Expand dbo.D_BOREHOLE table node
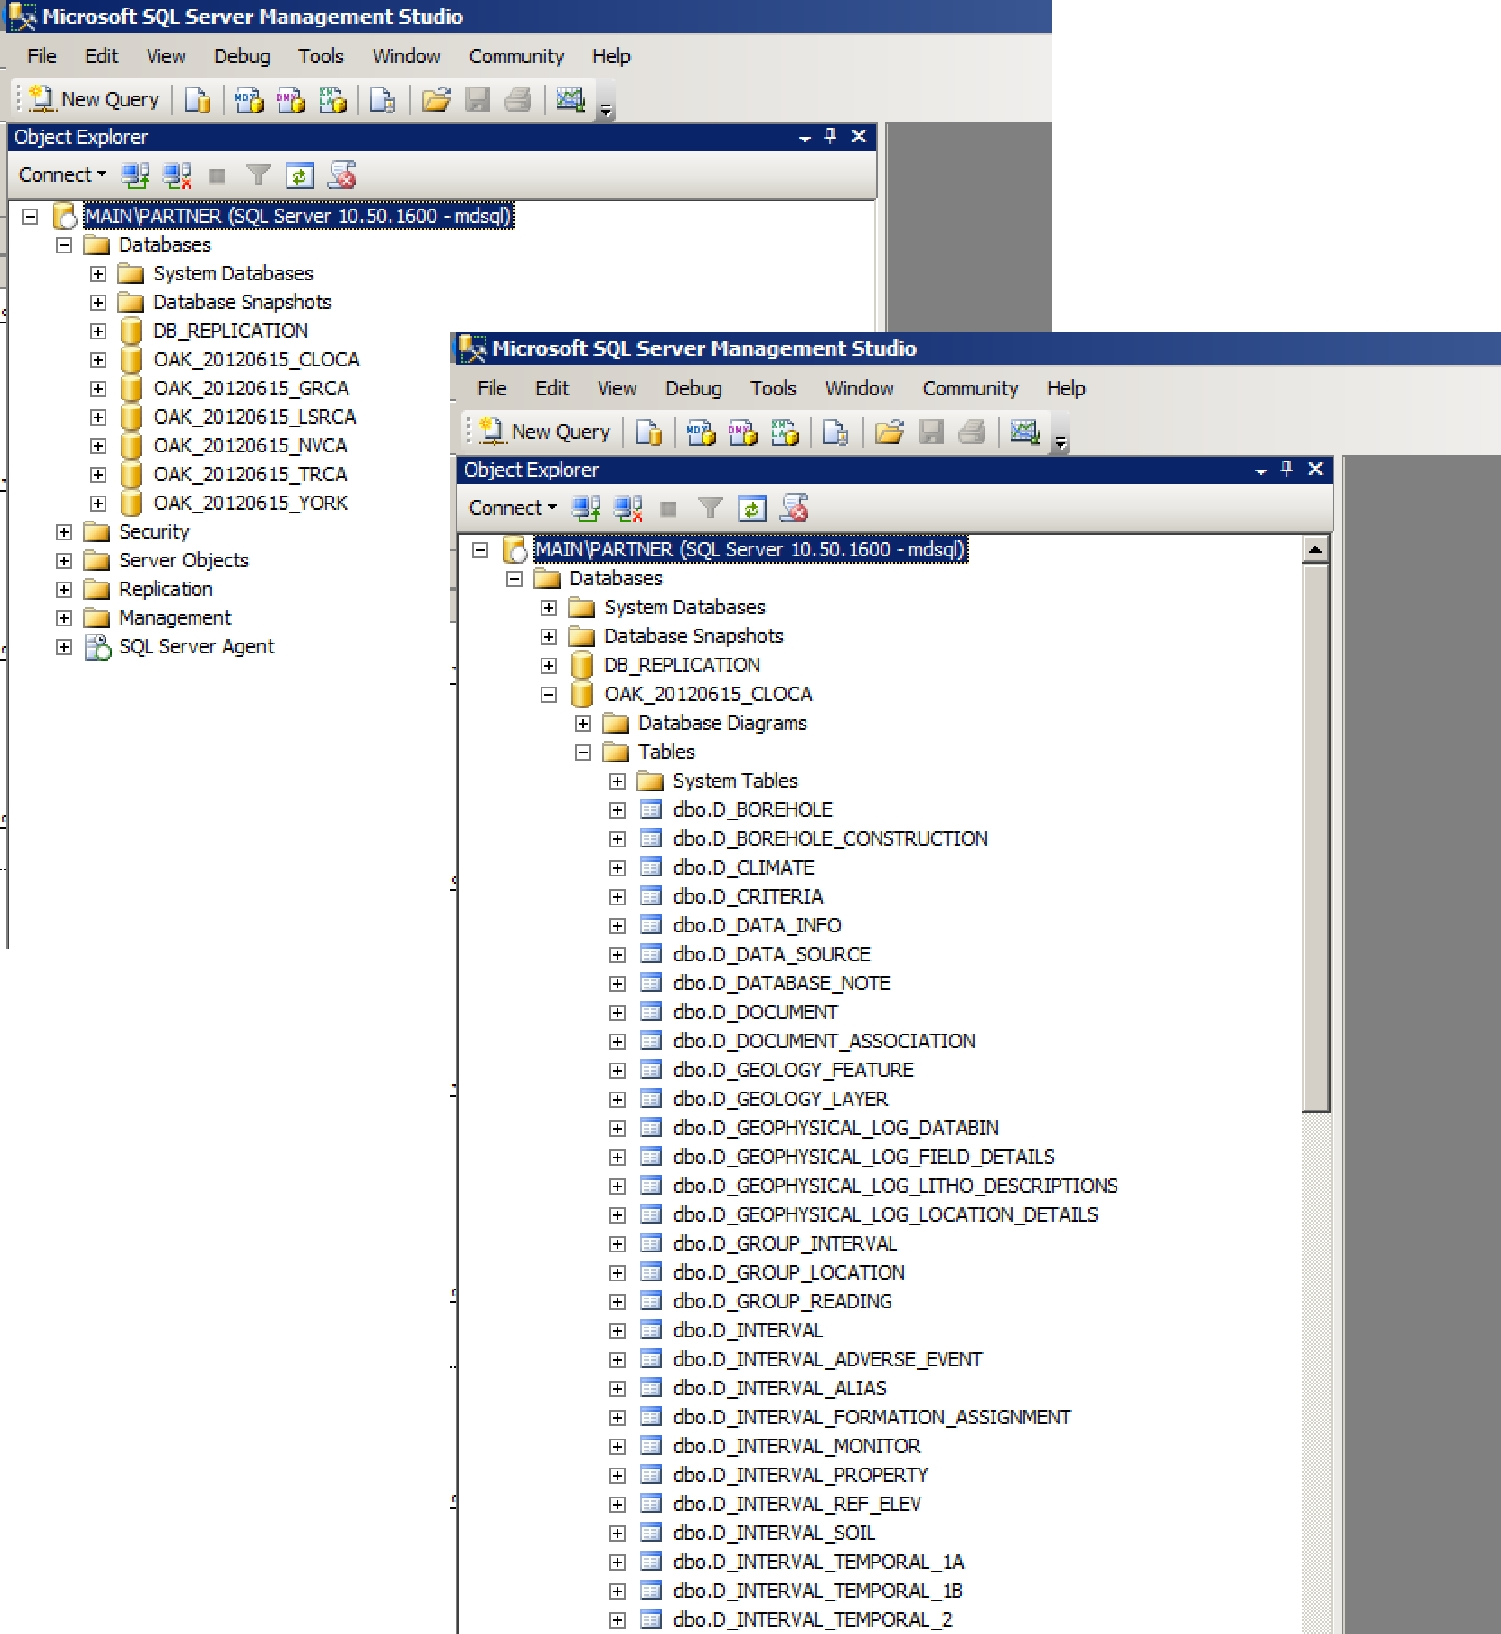 tap(617, 810)
